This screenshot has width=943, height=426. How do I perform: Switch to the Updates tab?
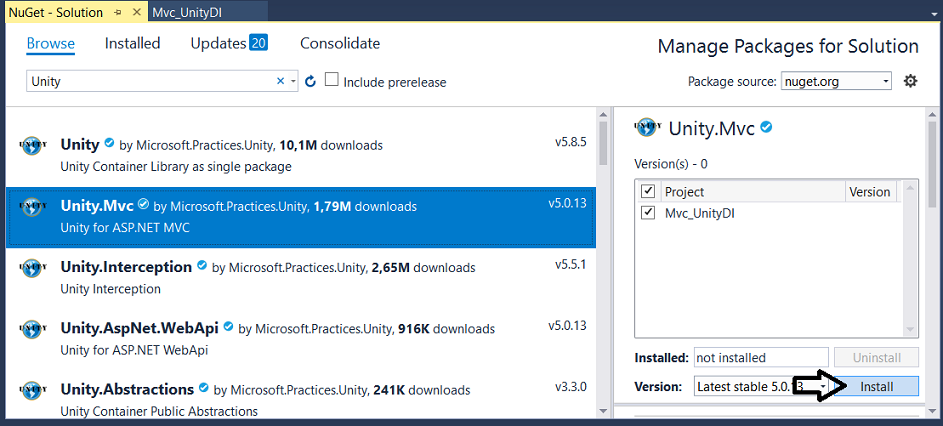(x=218, y=43)
